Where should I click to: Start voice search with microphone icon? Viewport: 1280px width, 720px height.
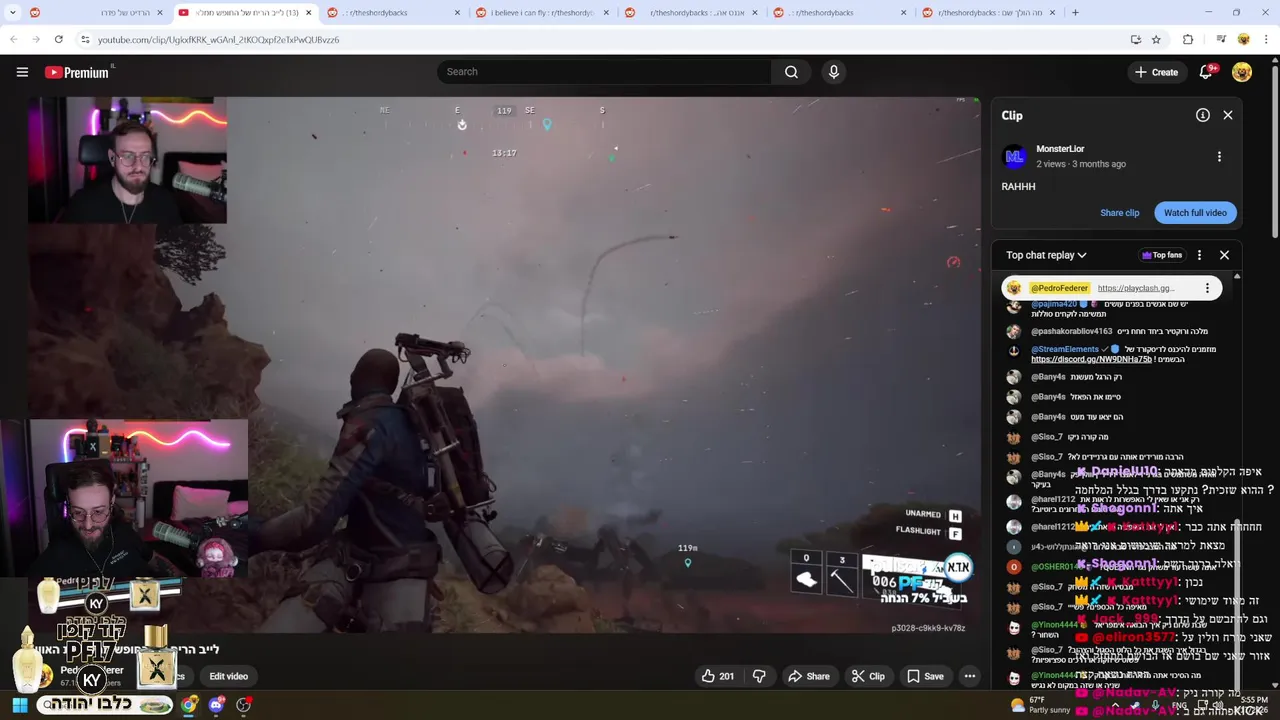coord(834,72)
